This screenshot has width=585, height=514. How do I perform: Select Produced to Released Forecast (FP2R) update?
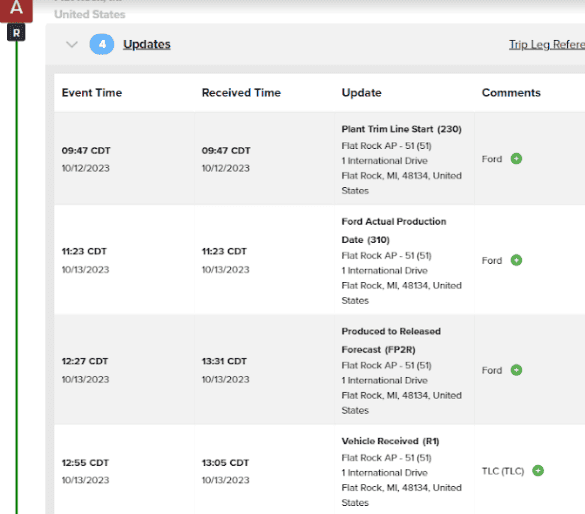(x=391, y=340)
